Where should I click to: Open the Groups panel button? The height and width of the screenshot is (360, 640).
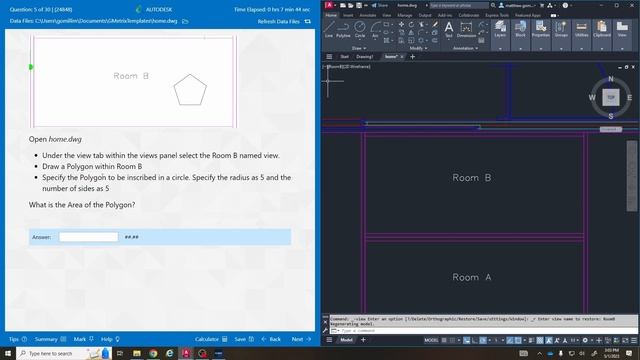point(561,29)
